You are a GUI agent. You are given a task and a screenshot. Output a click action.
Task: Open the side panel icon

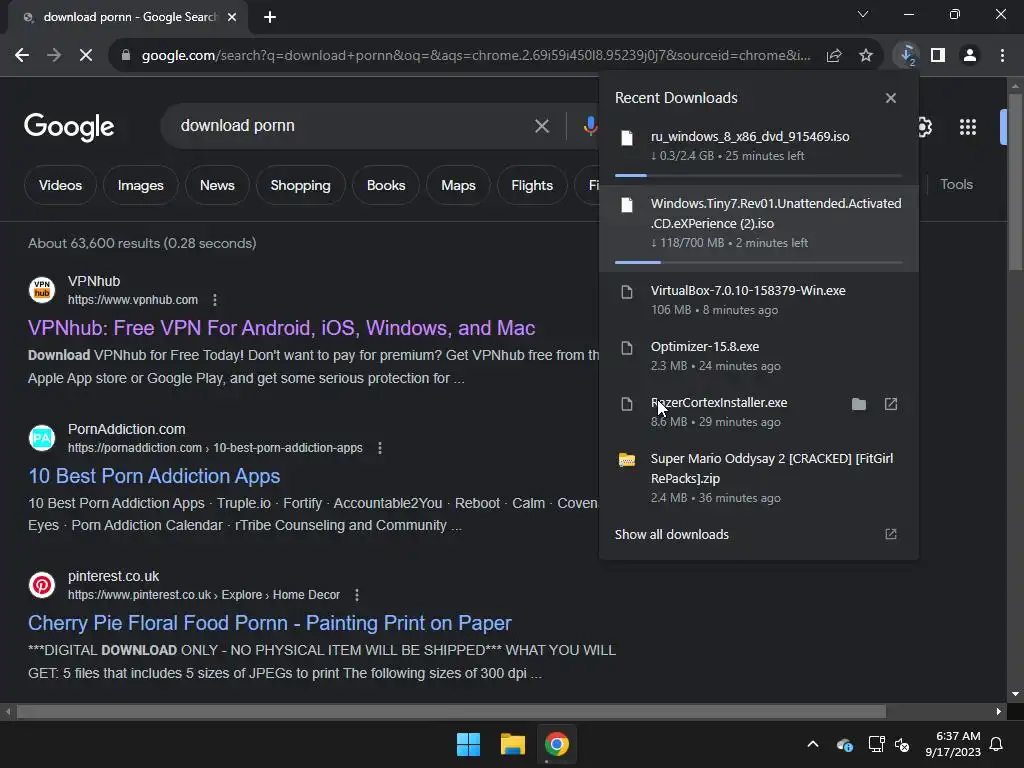click(x=938, y=56)
